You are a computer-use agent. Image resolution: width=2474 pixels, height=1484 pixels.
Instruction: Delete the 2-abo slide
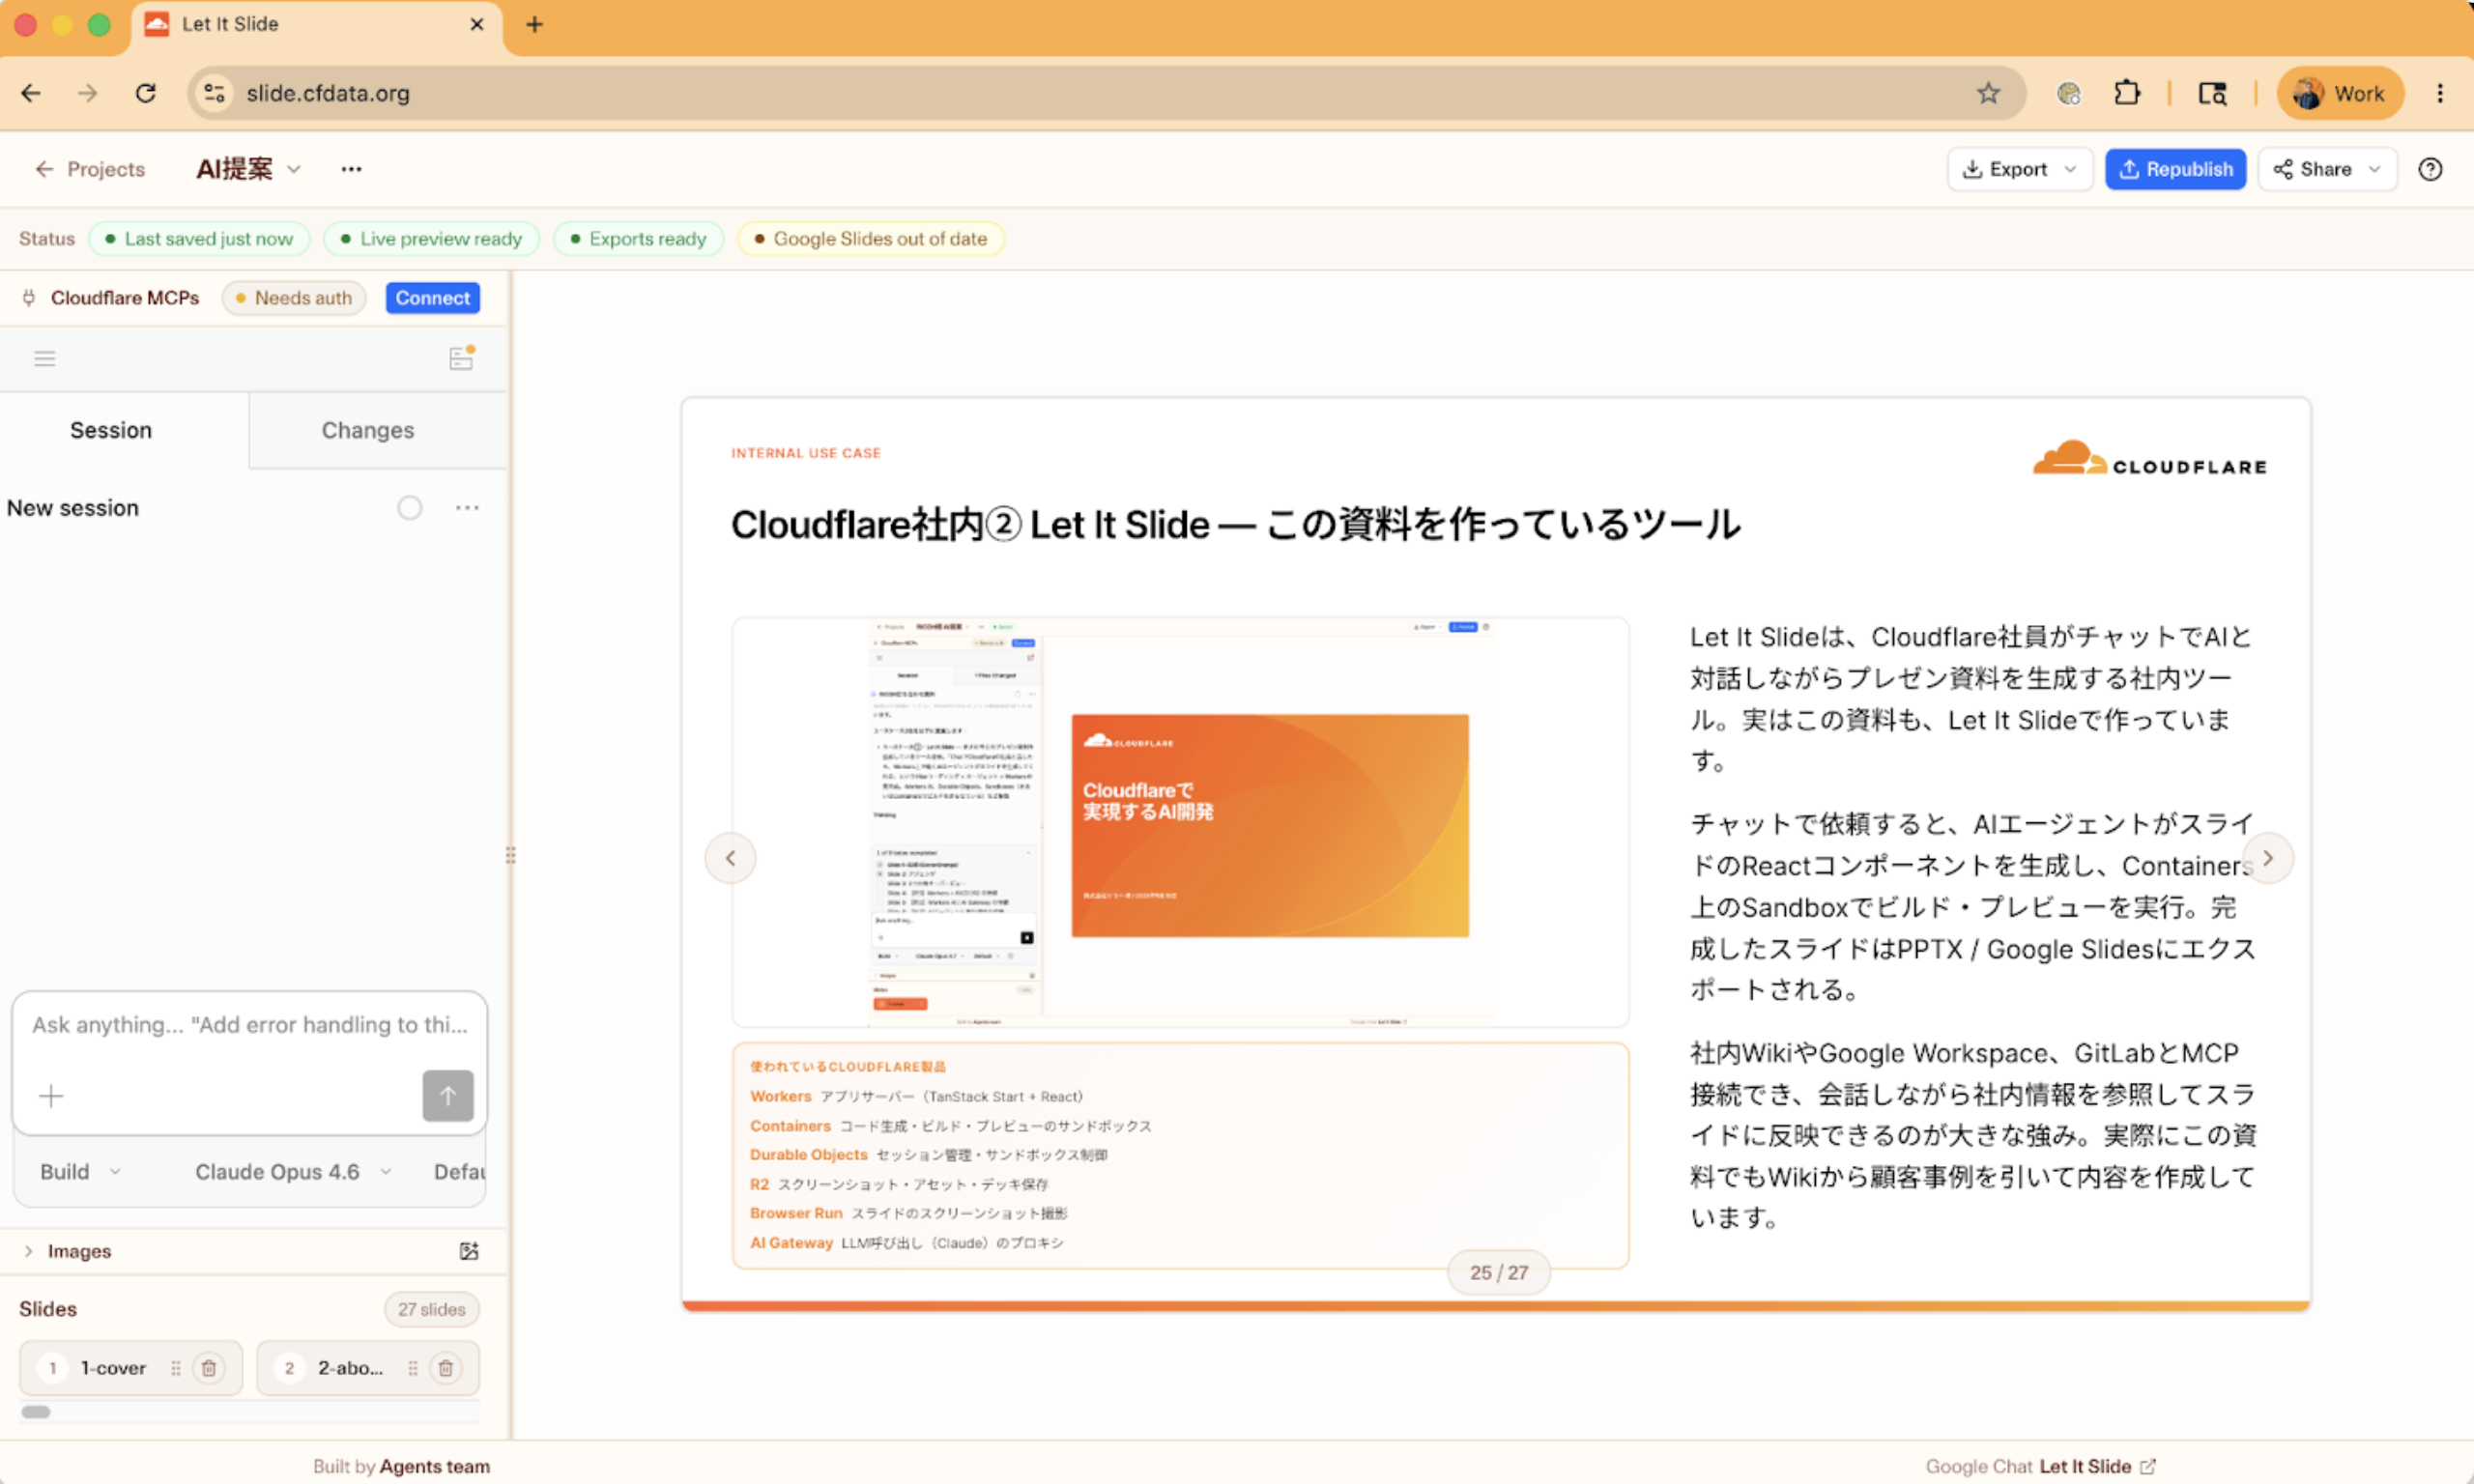click(446, 1368)
